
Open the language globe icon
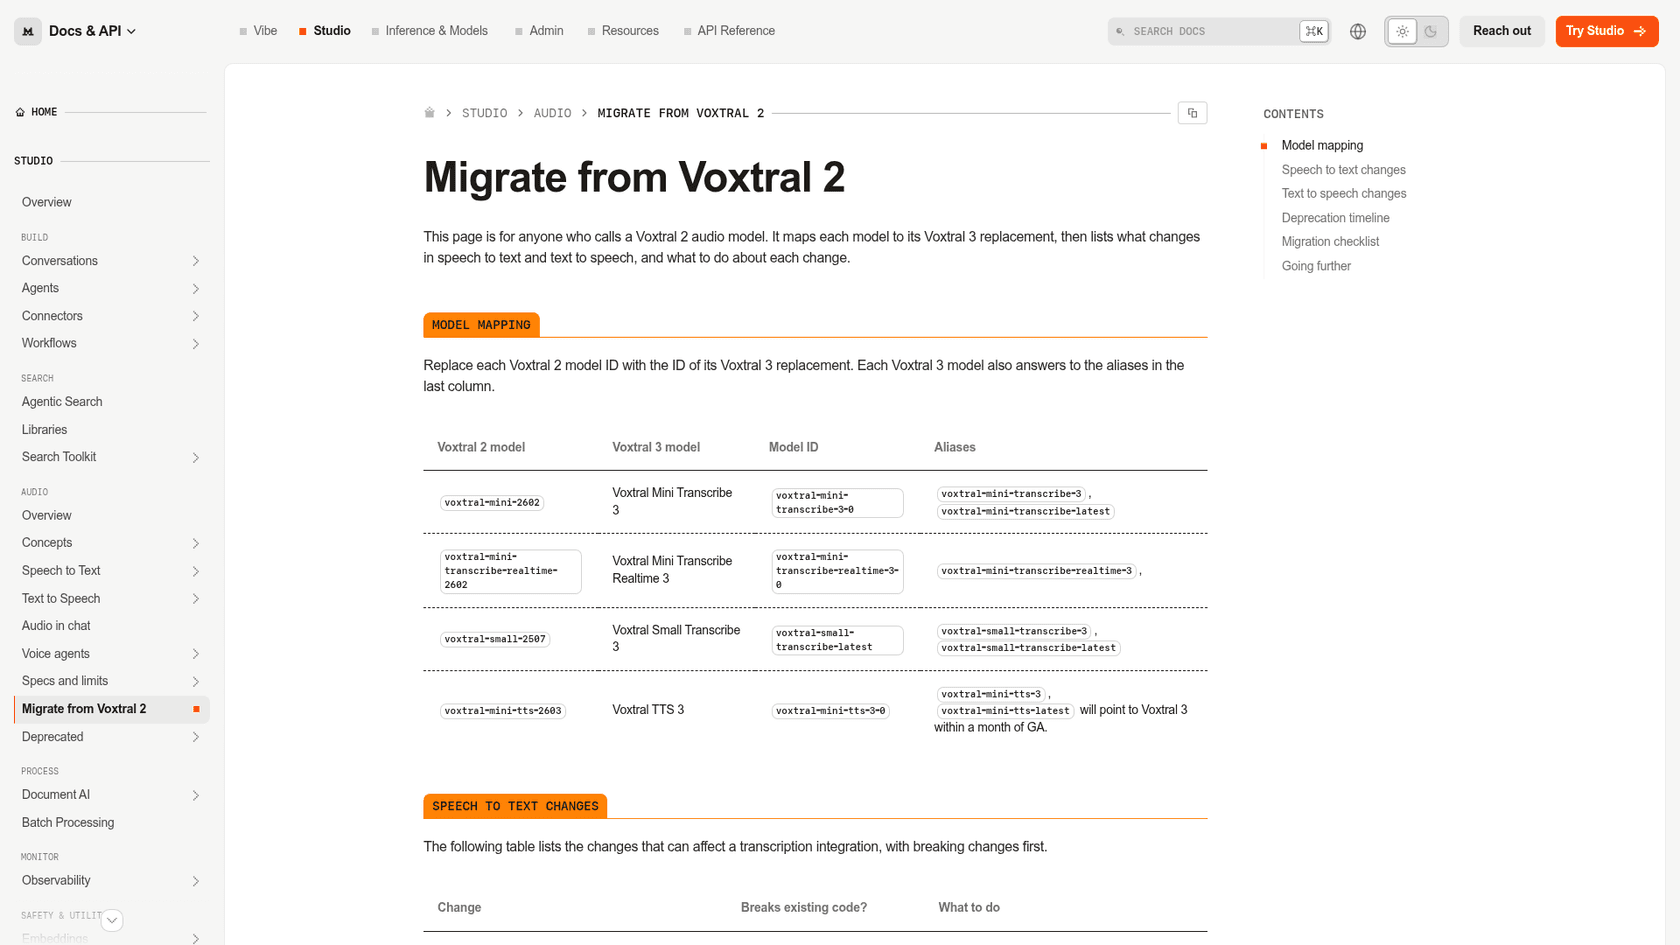[1357, 31]
